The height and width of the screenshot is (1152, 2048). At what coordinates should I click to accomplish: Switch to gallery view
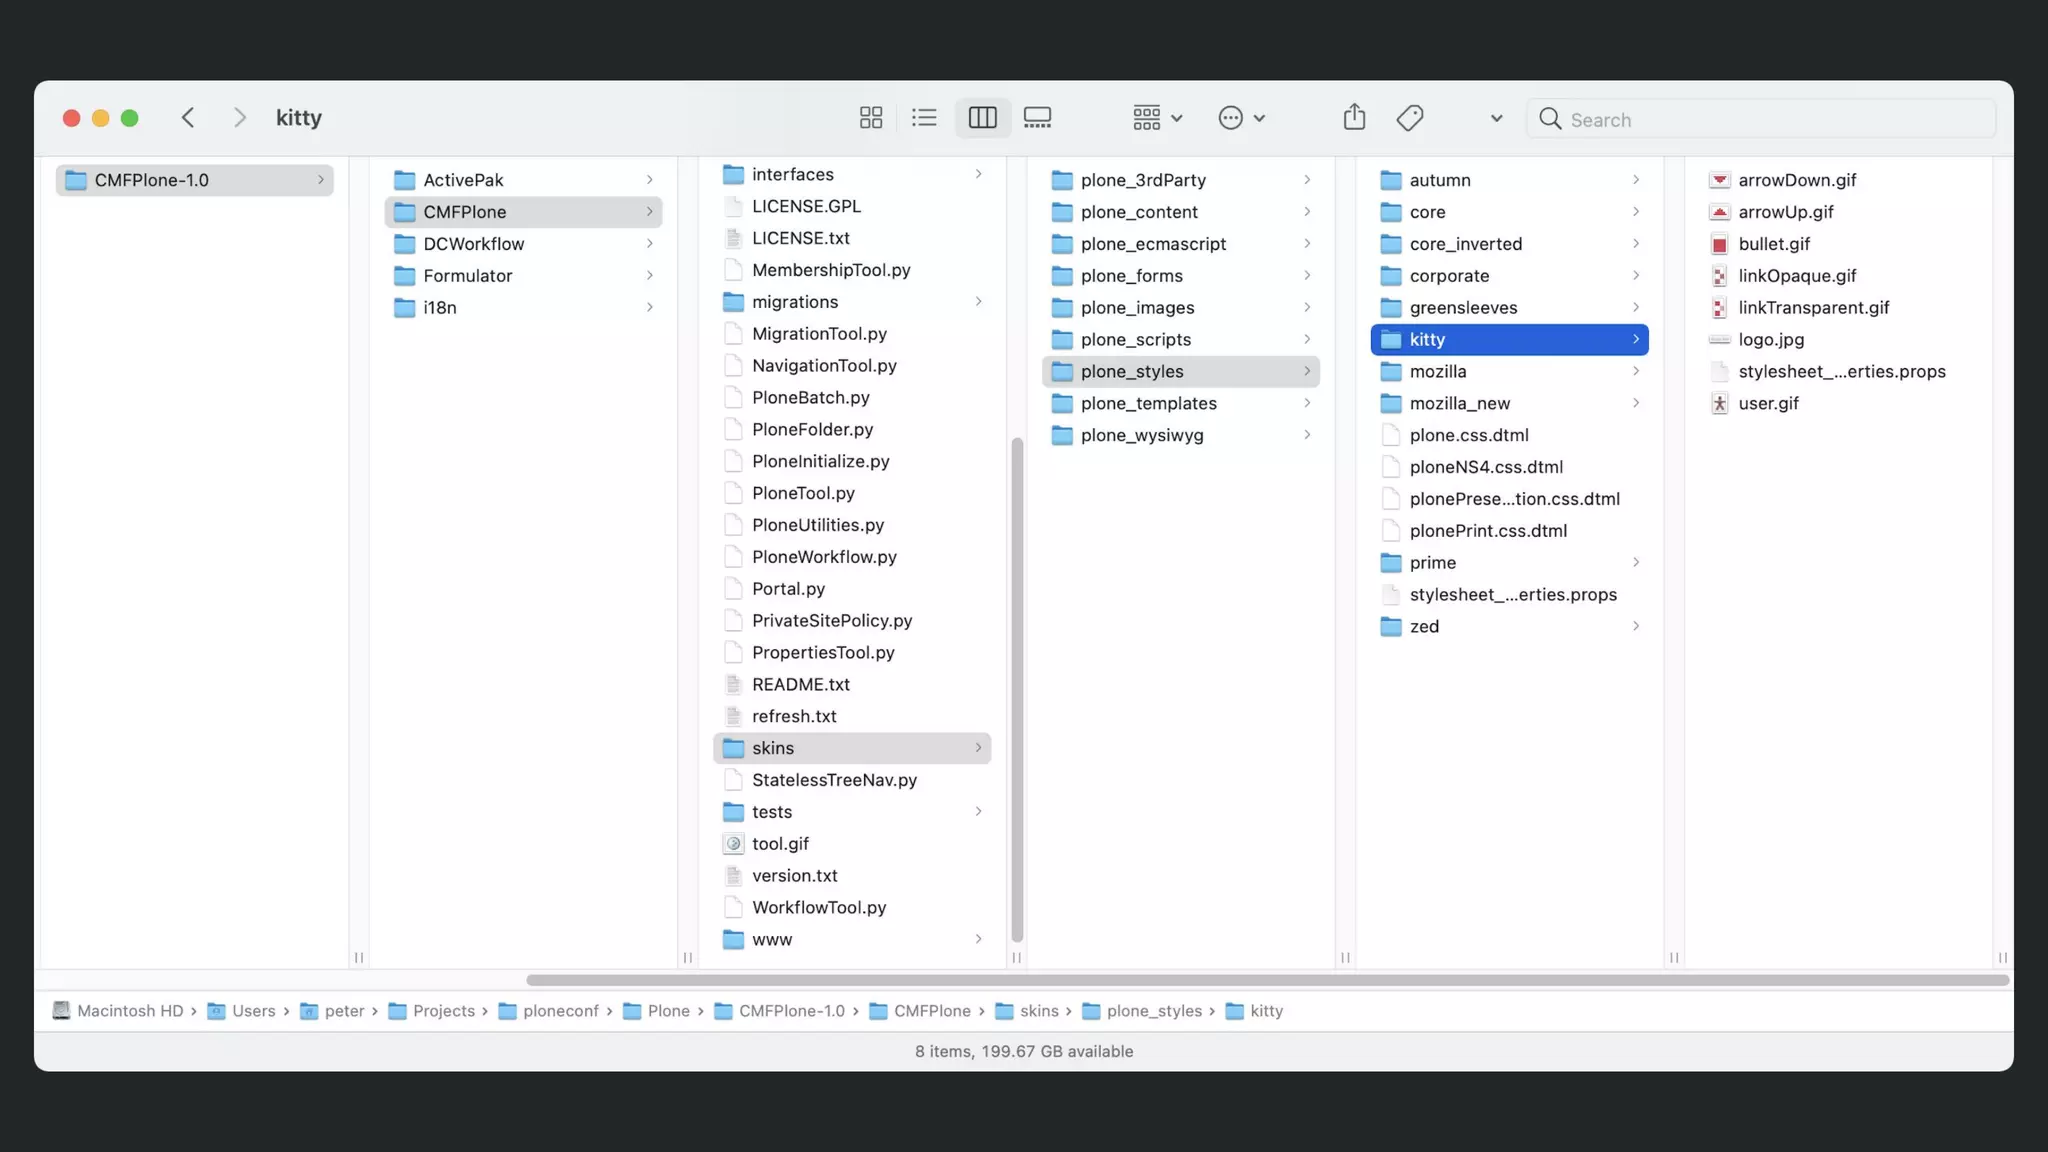coord(1037,118)
